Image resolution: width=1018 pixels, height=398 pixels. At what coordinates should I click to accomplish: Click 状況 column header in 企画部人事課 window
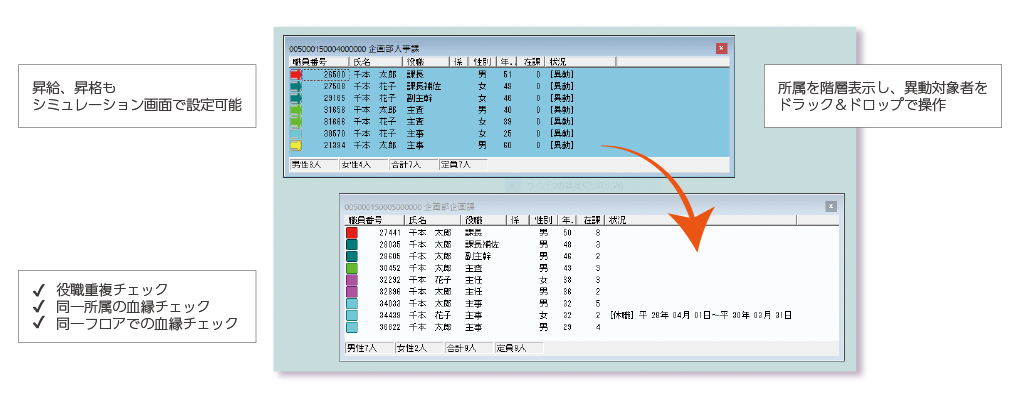(580, 62)
